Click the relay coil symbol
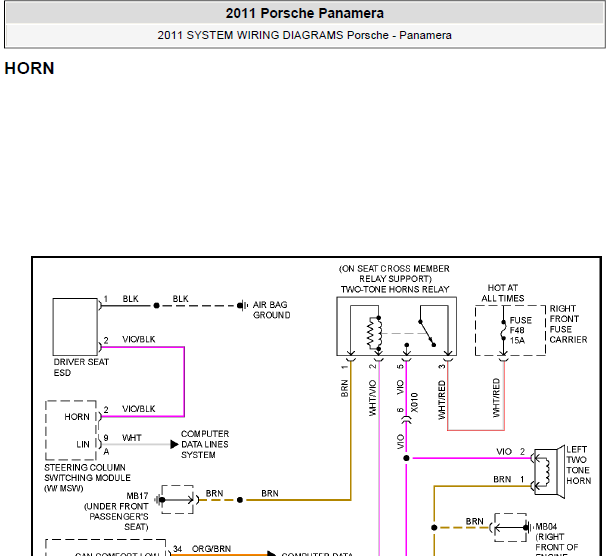 (374, 334)
